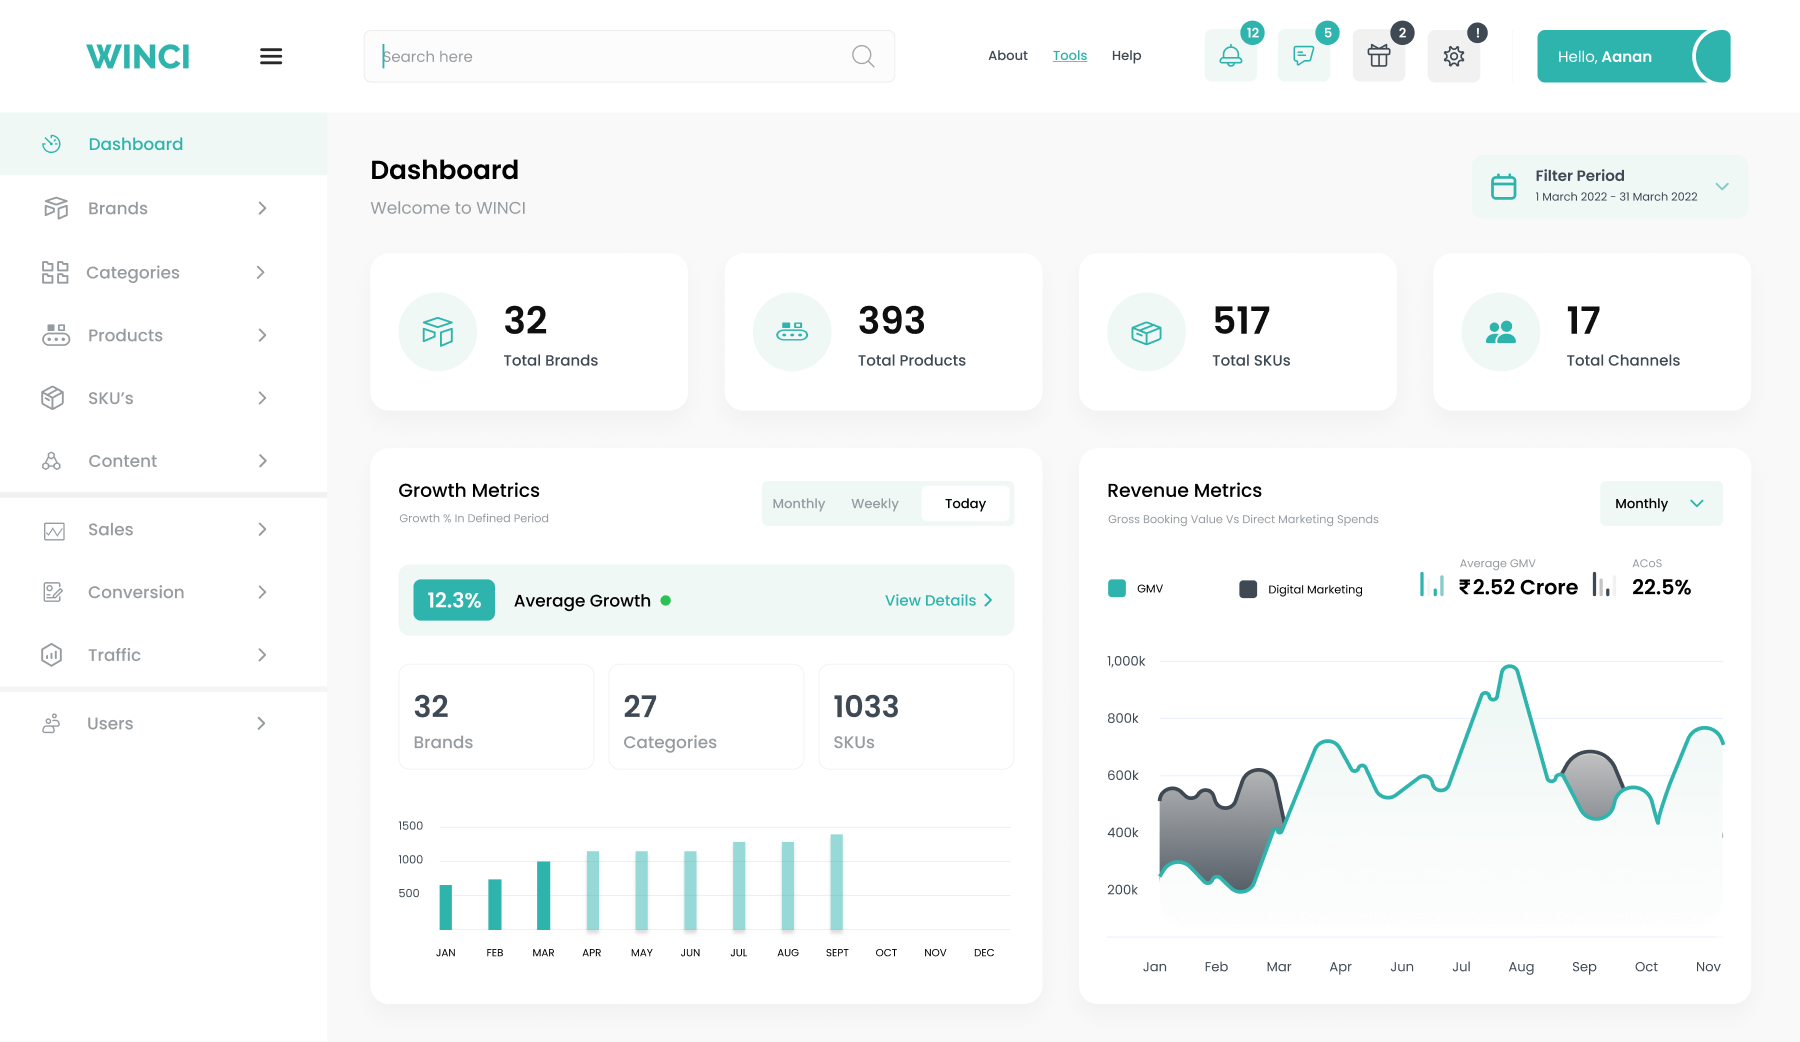Click the Users icon in sidebar
The height and width of the screenshot is (1042, 1800).
click(51, 724)
